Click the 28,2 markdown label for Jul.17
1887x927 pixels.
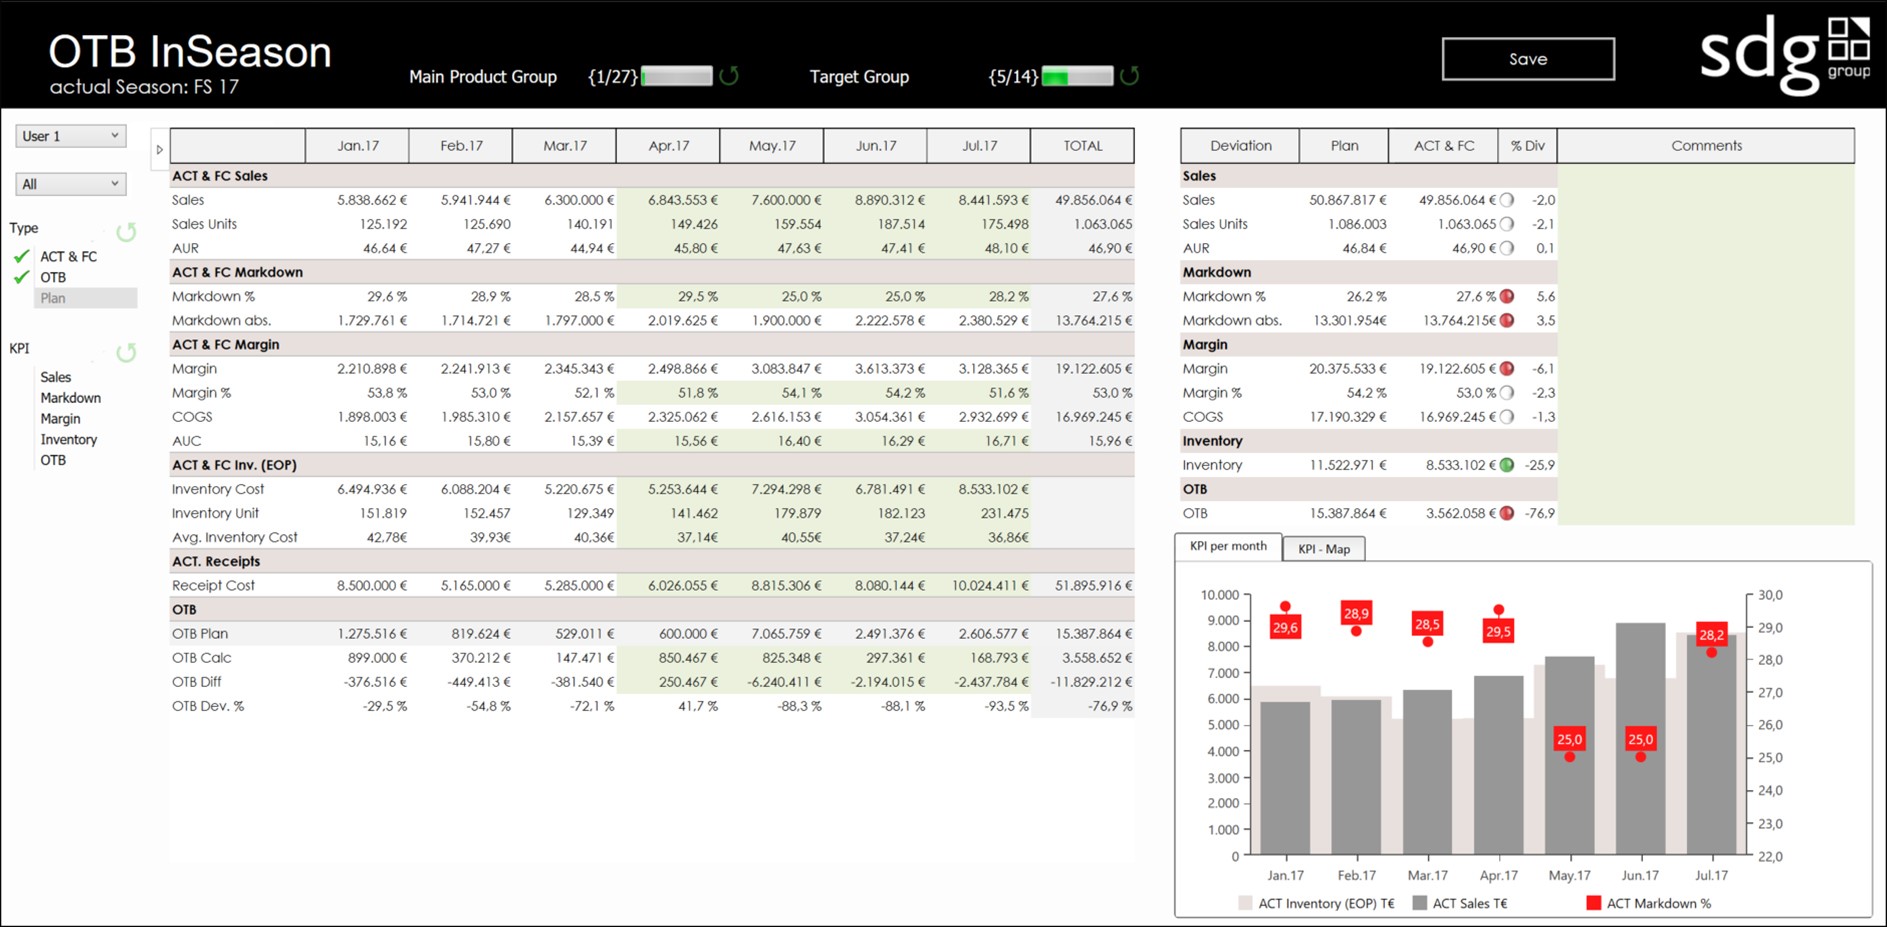tap(1712, 634)
